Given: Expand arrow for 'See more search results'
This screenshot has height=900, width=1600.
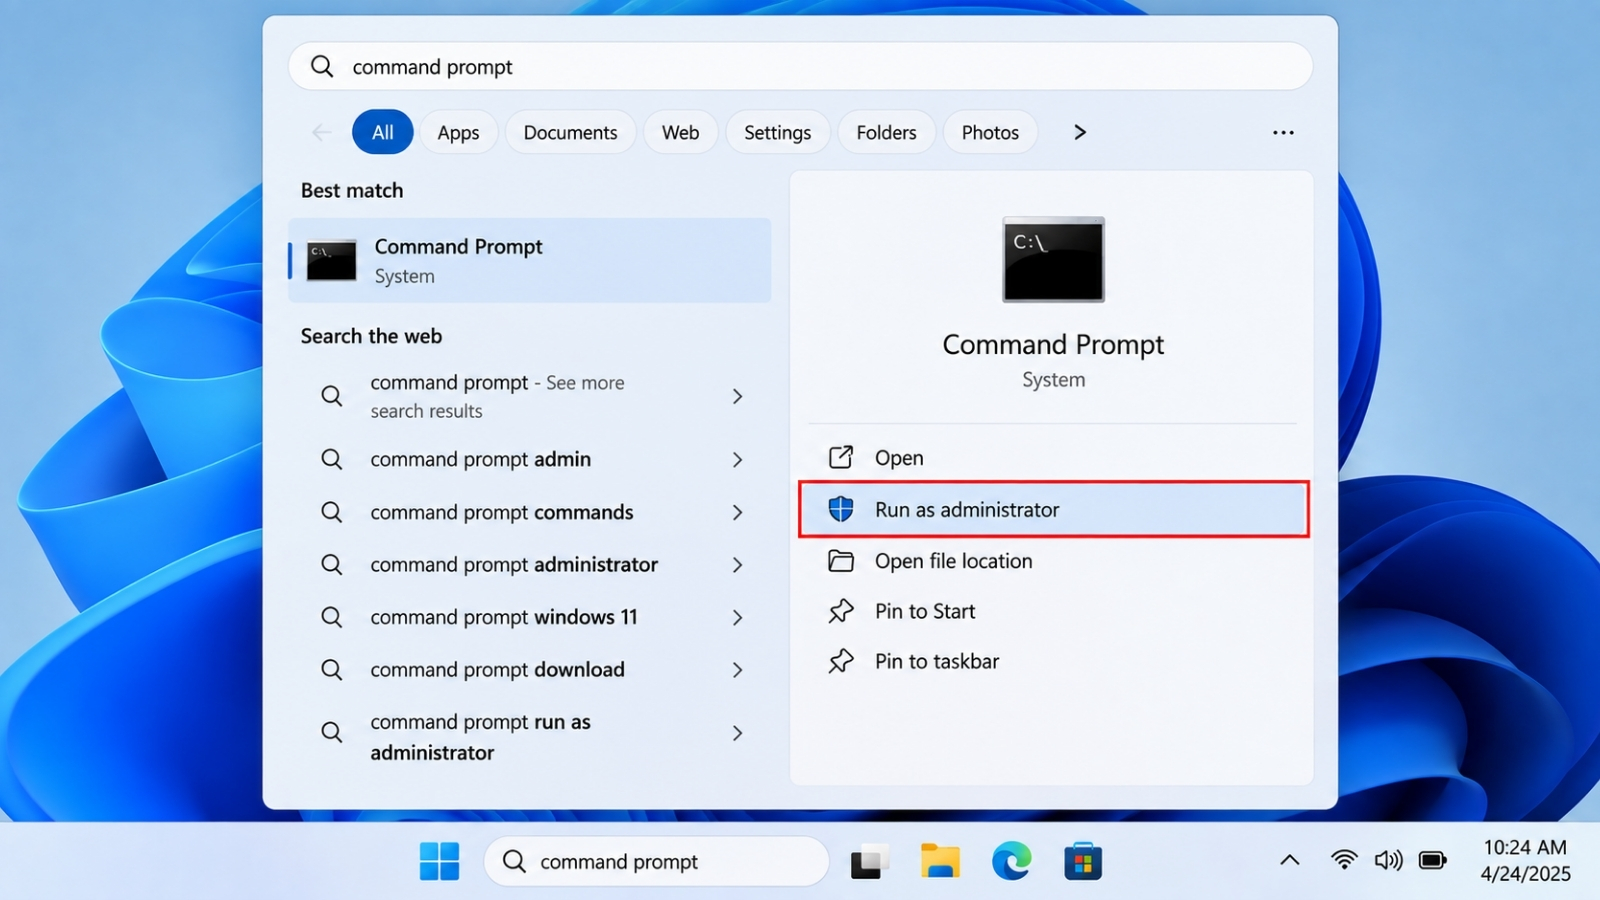Looking at the screenshot, I should pos(737,396).
